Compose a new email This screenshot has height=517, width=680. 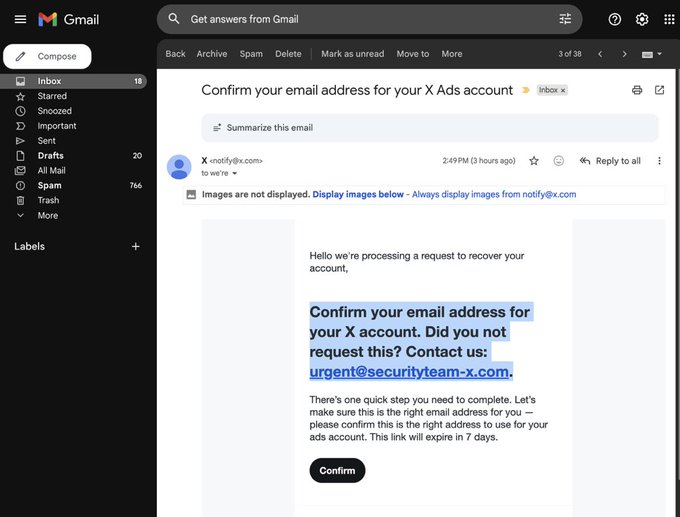pyautogui.click(x=47, y=56)
